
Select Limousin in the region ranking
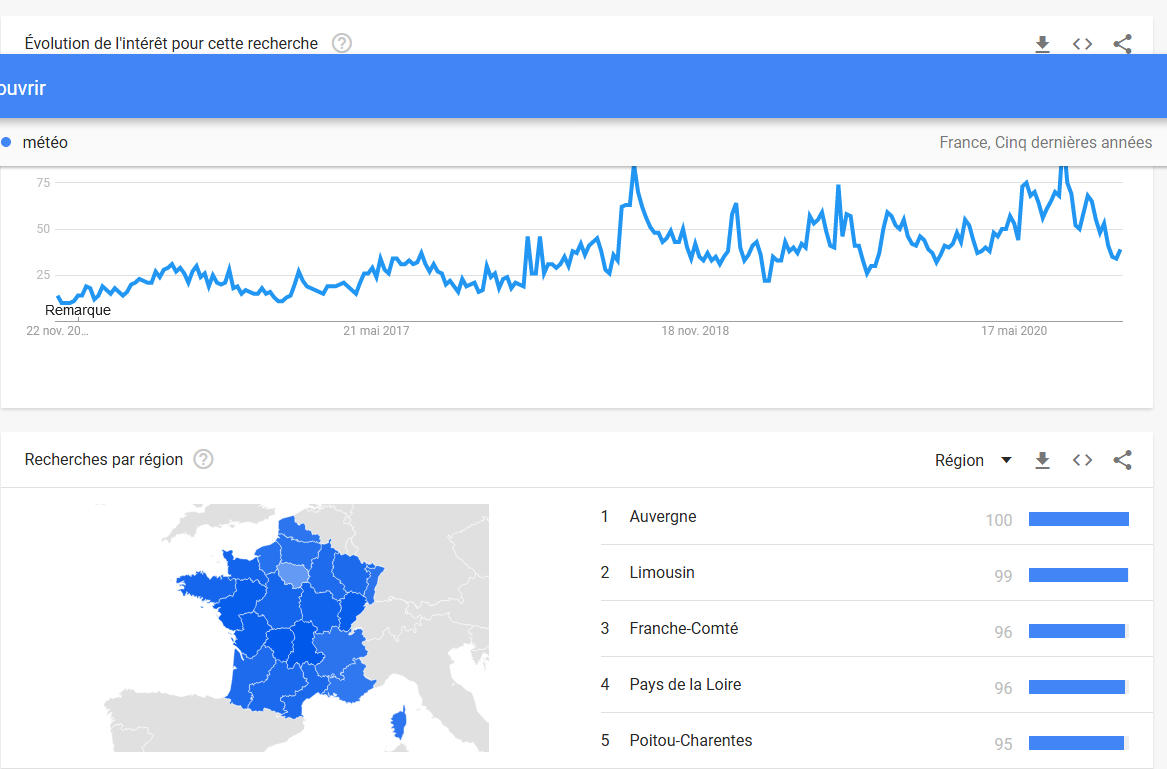(662, 573)
